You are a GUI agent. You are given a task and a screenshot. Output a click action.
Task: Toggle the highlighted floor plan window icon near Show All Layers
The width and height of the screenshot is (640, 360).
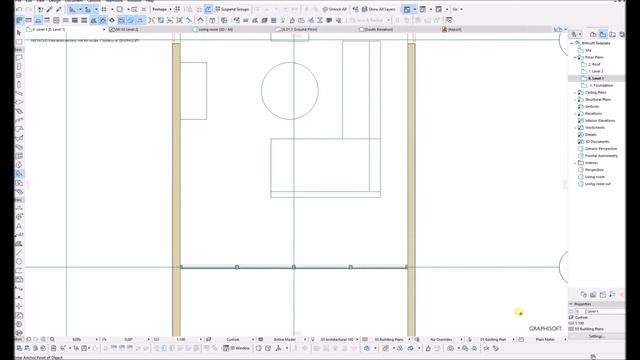coord(407,9)
